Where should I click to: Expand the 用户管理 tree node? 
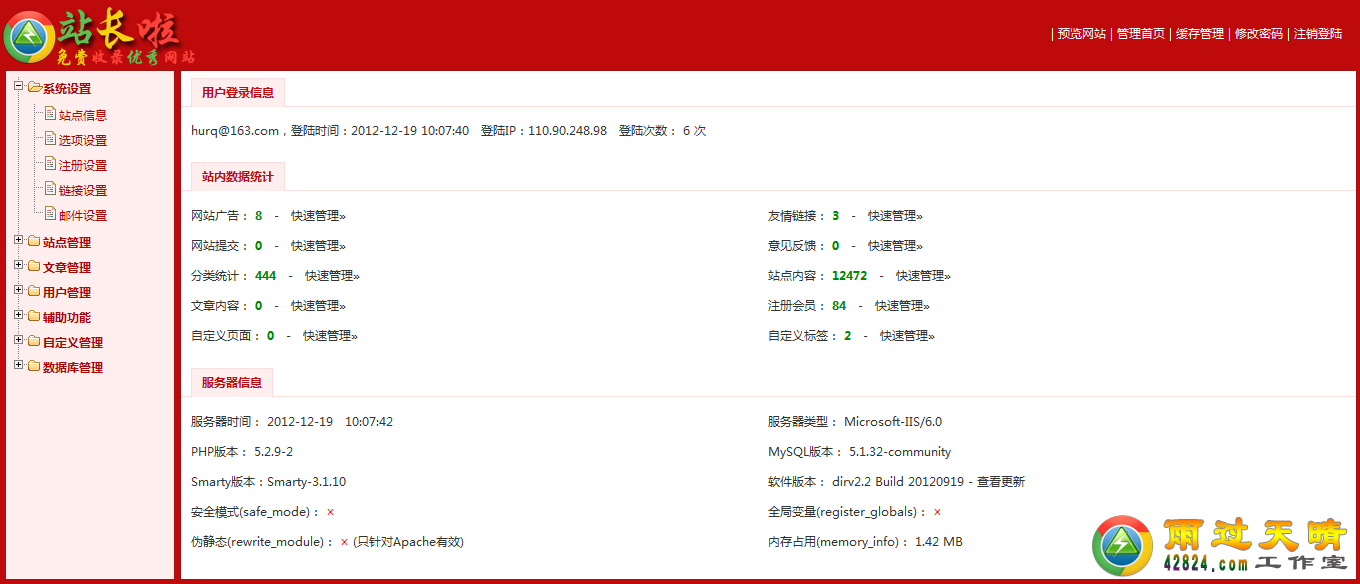click(18, 290)
